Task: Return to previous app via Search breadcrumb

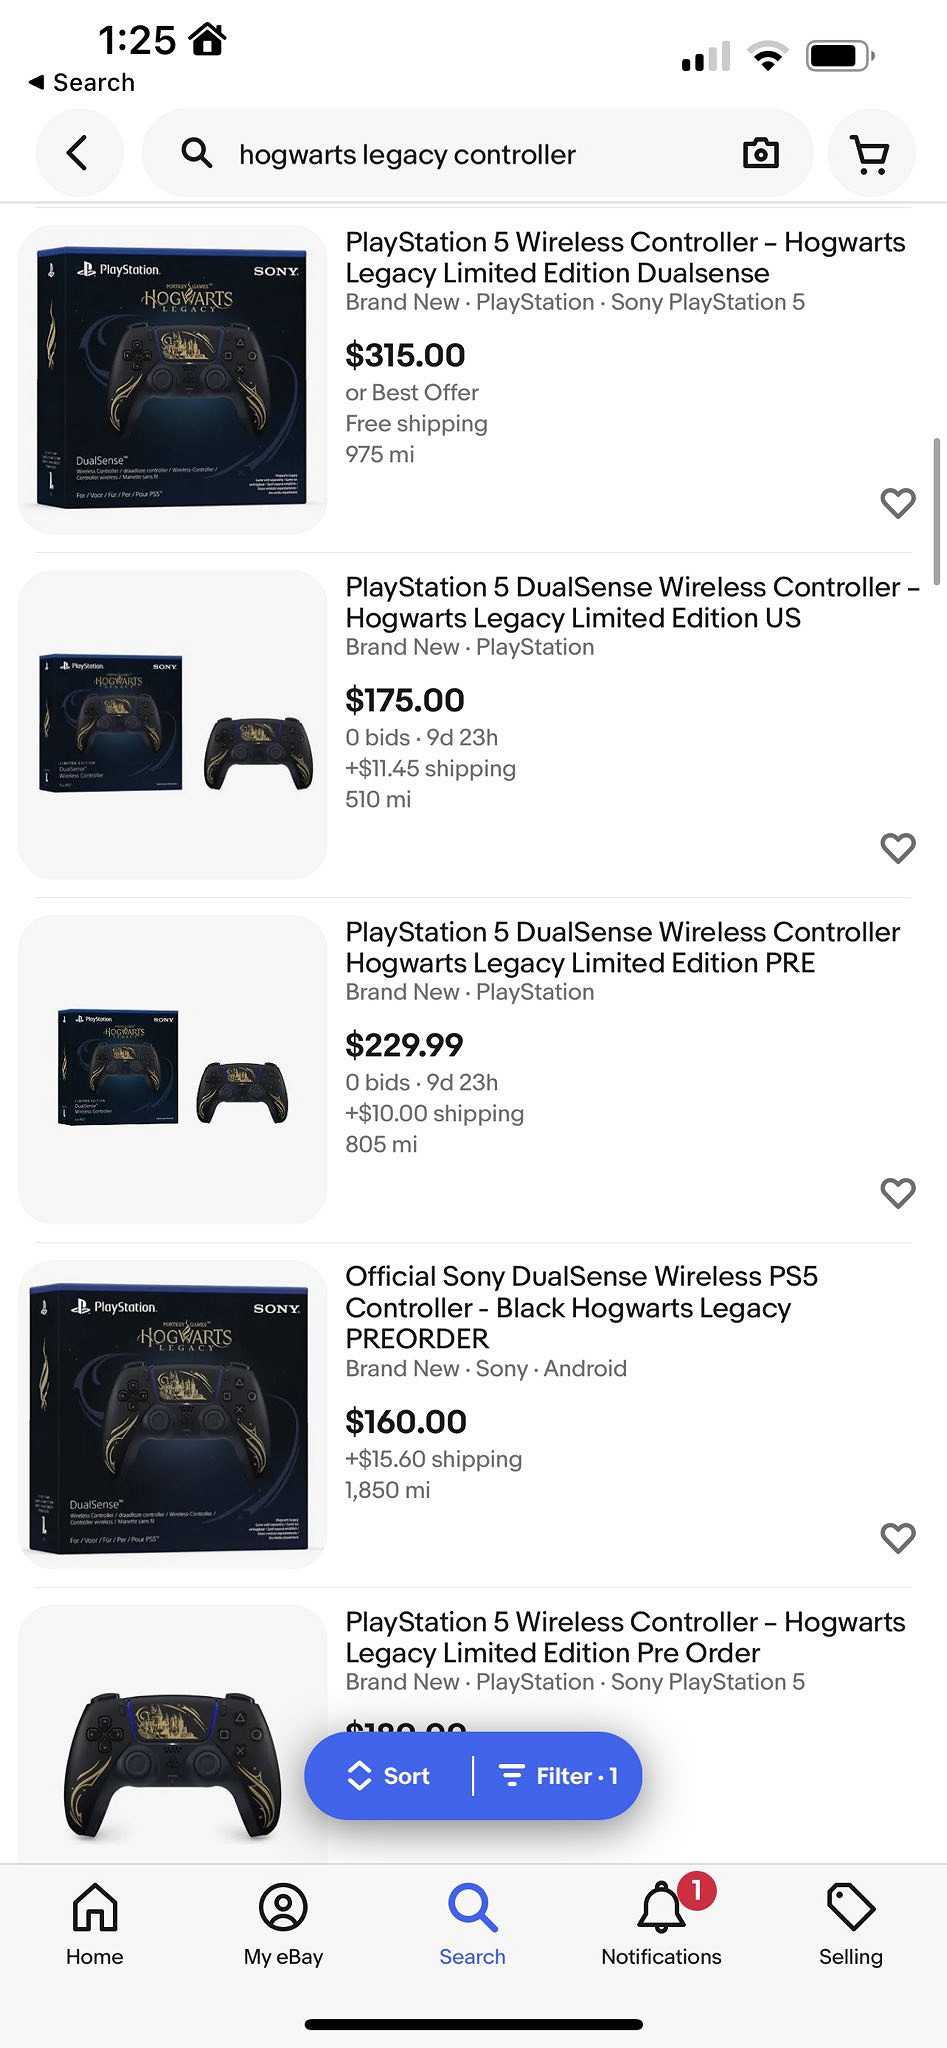Action: pos(82,82)
